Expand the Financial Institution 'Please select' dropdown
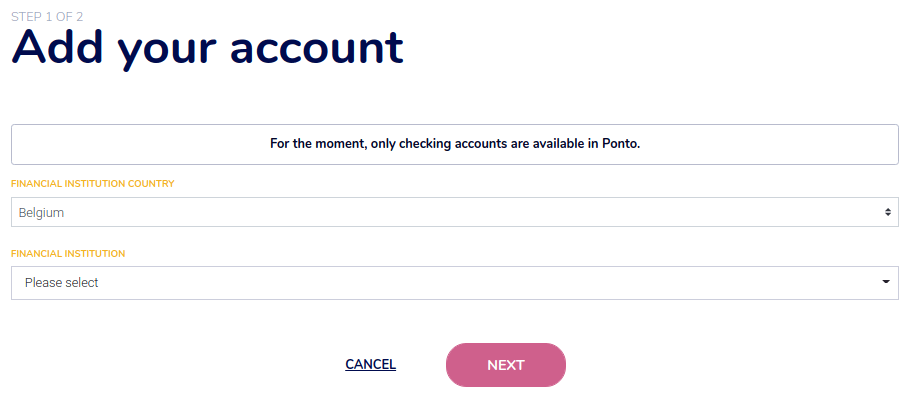Screen dimensions: 917x401 (455, 283)
